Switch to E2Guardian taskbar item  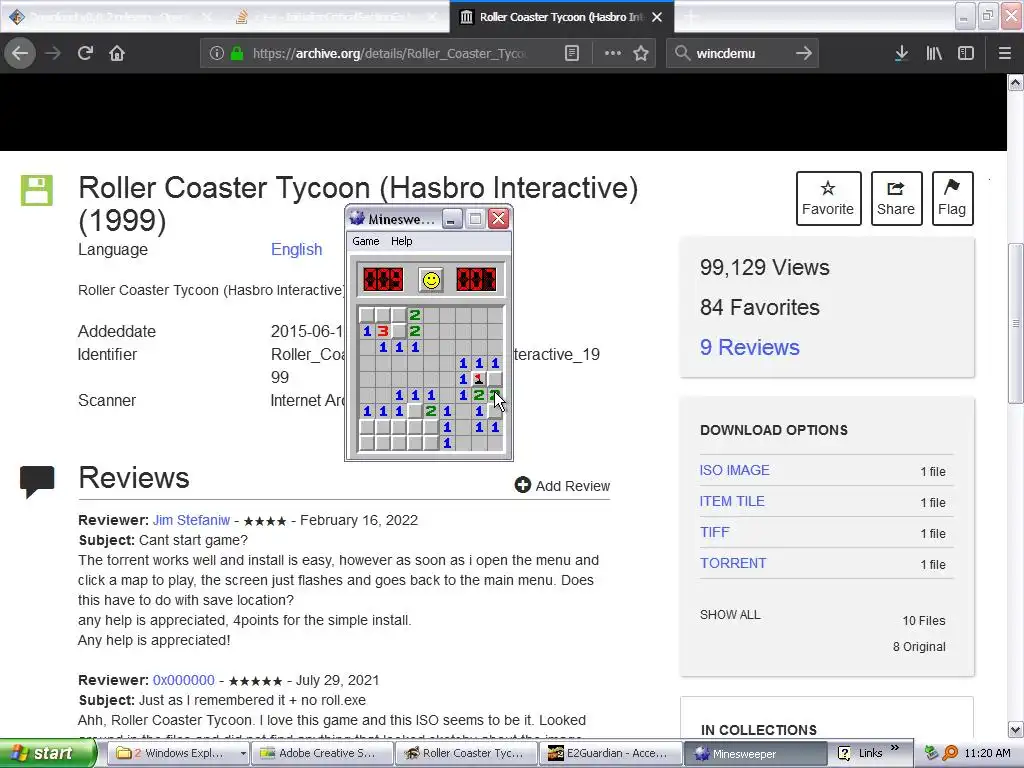click(x=610, y=753)
